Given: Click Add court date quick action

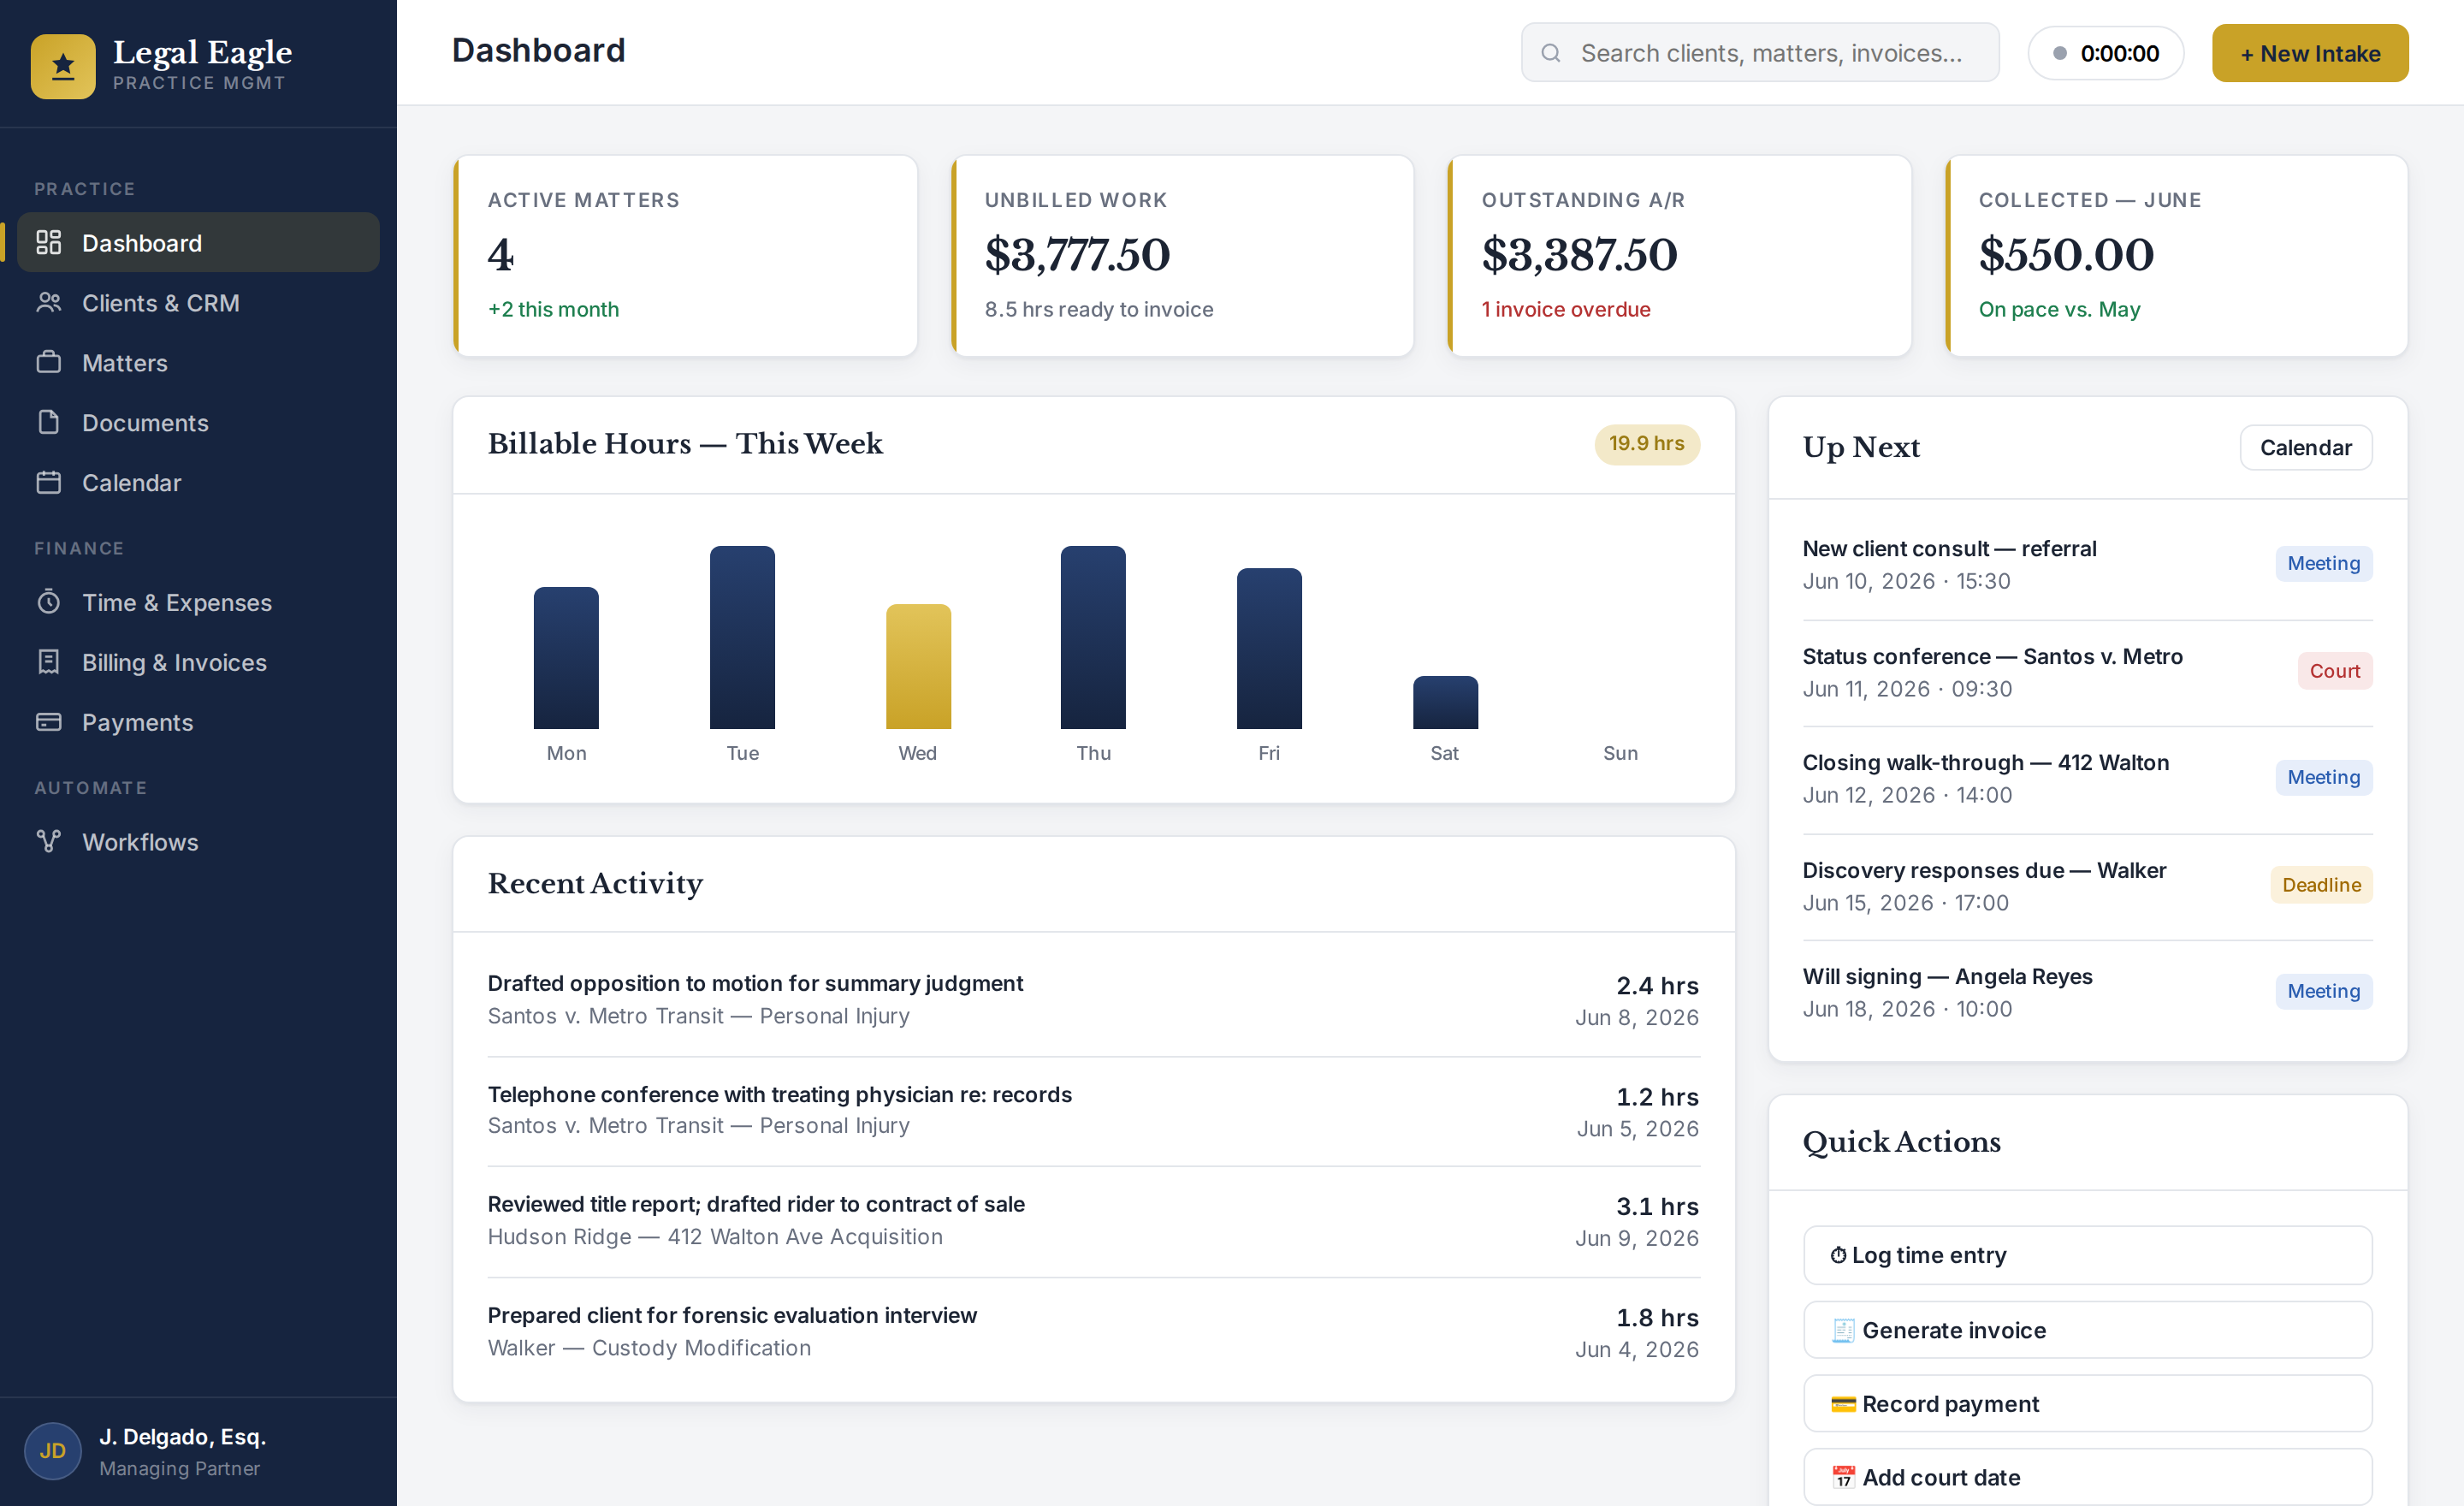Looking at the screenshot, I should tap(2088, 1477).
